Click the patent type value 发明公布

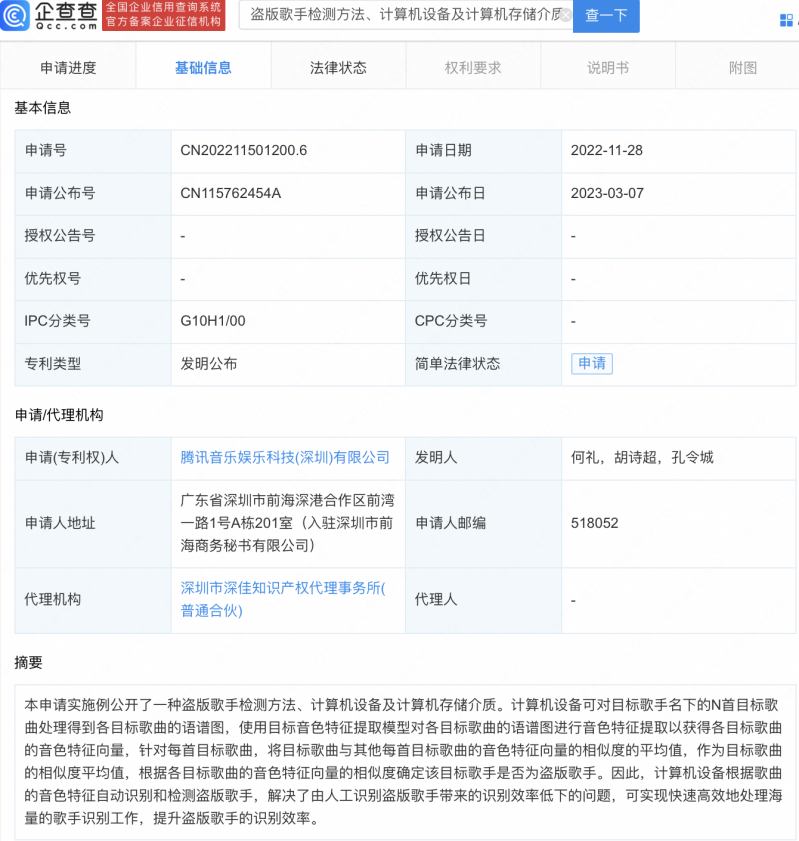coord(209,364)
